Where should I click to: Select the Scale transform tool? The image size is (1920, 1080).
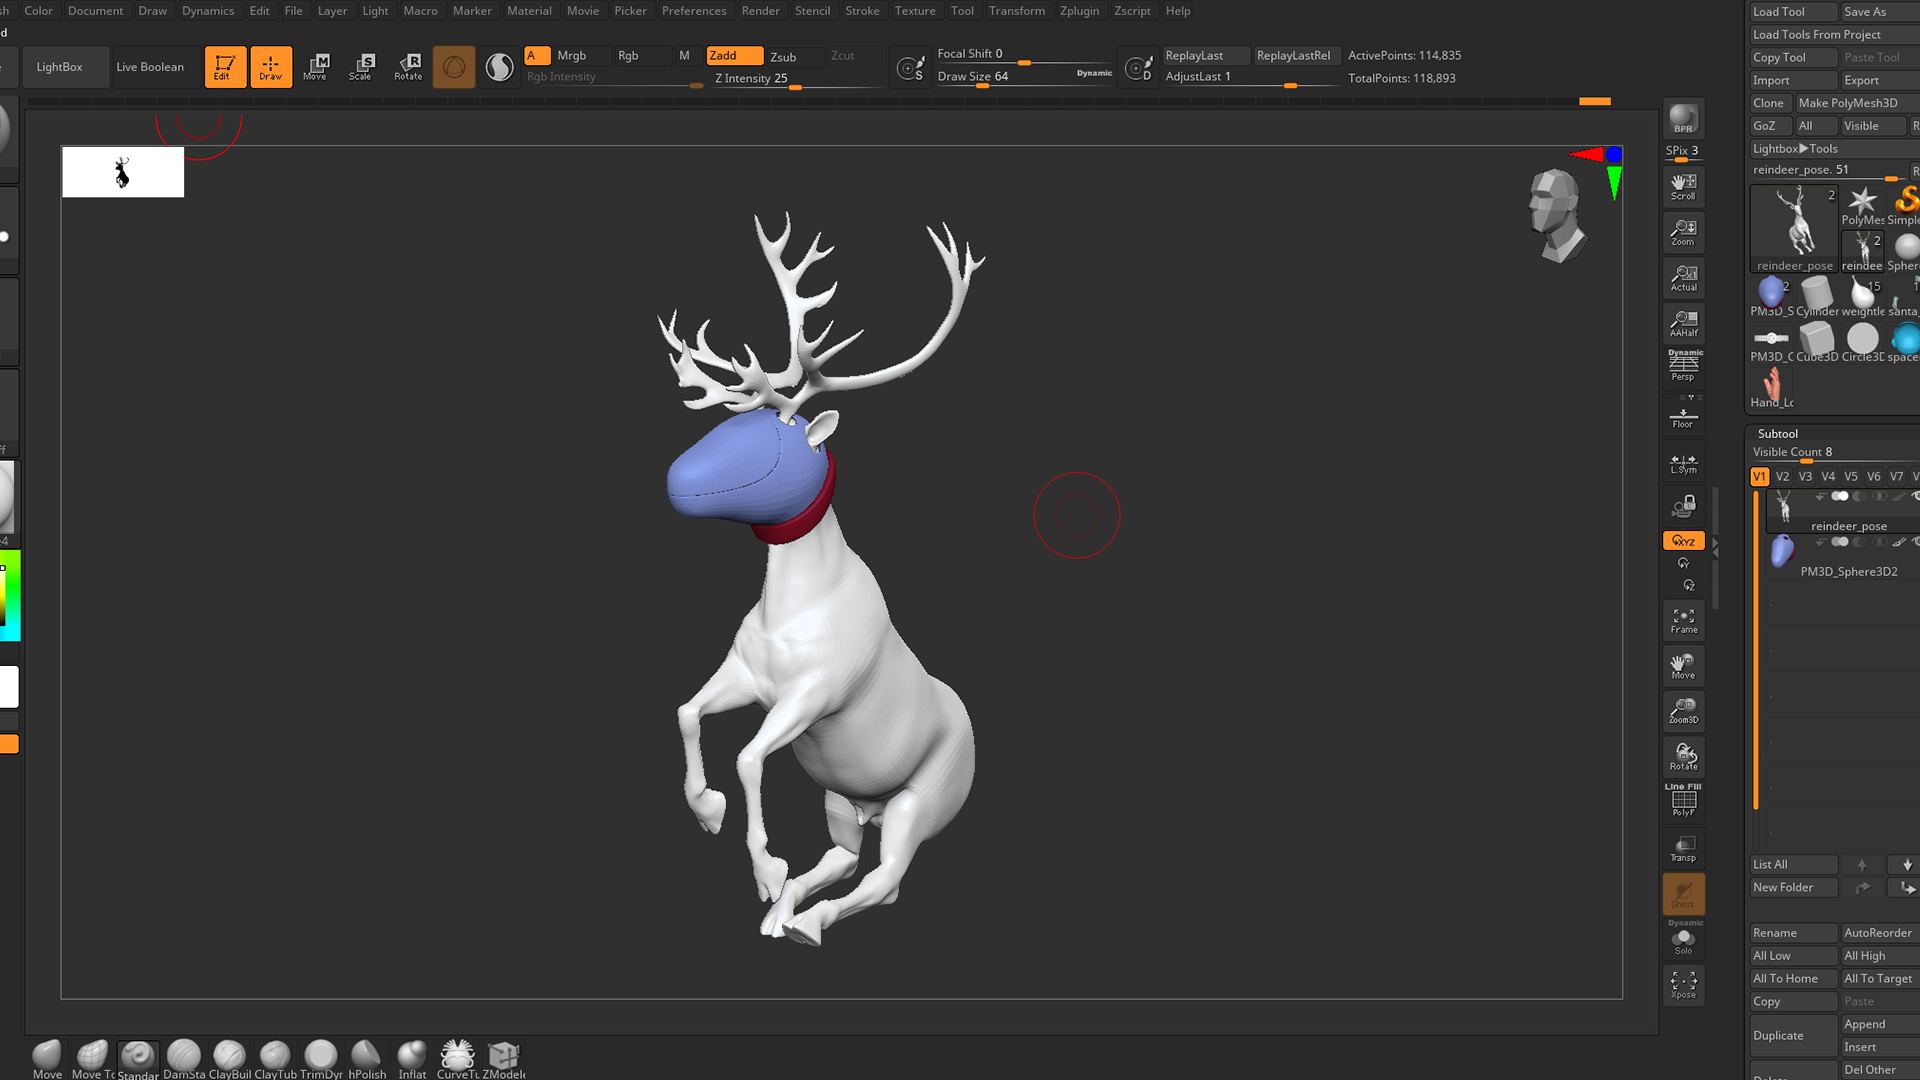pos(361,66)
